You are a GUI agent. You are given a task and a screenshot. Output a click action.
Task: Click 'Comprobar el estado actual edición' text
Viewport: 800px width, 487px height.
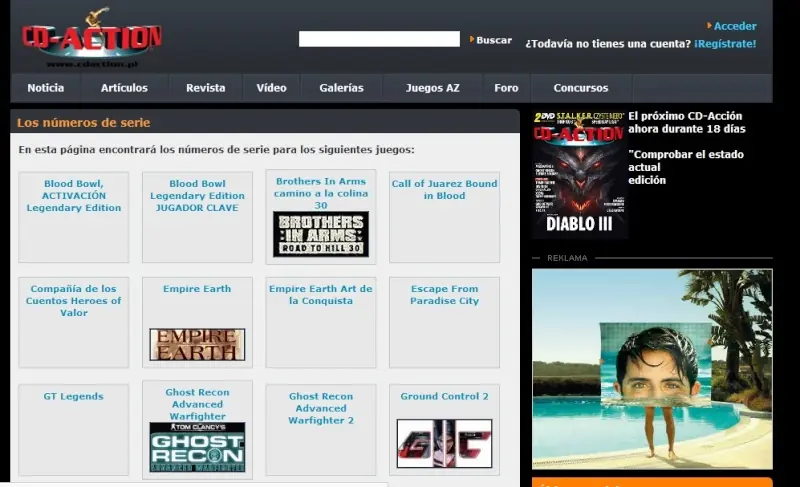coord(686,167)
